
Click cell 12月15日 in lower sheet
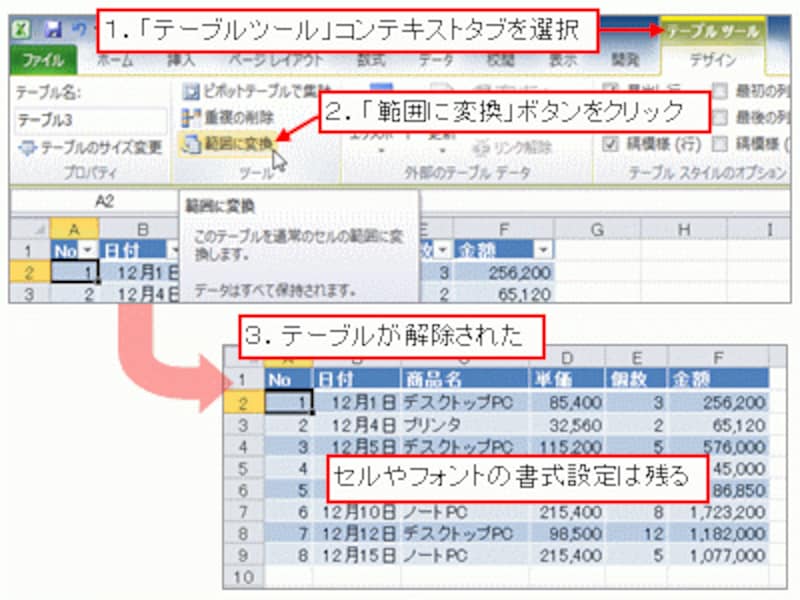pyautogui.click(x=357, y=556)
